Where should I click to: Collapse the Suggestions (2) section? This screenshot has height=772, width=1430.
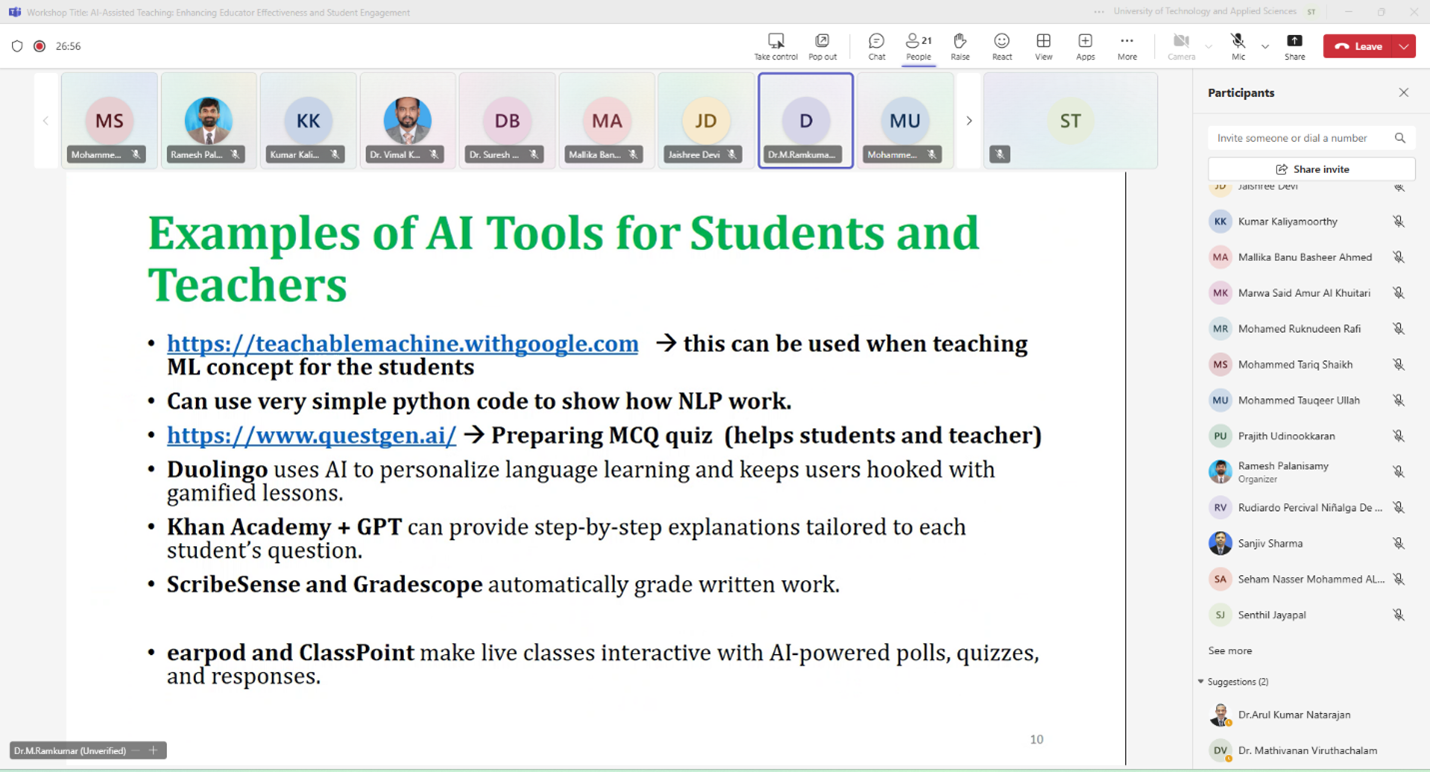tap(1201, 682)
